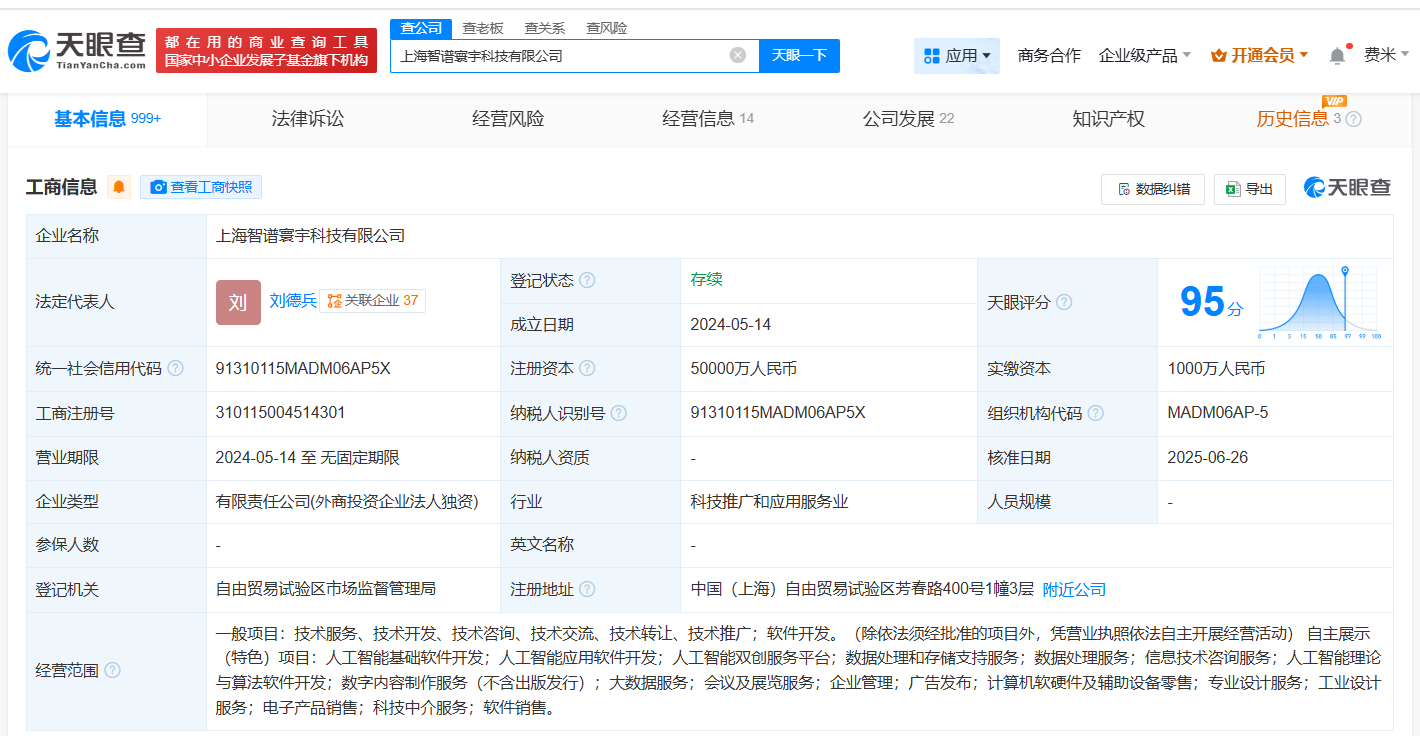1420x736 pixels.
Task: Select the 查老板 search tab
Action: tap(483, 28)
